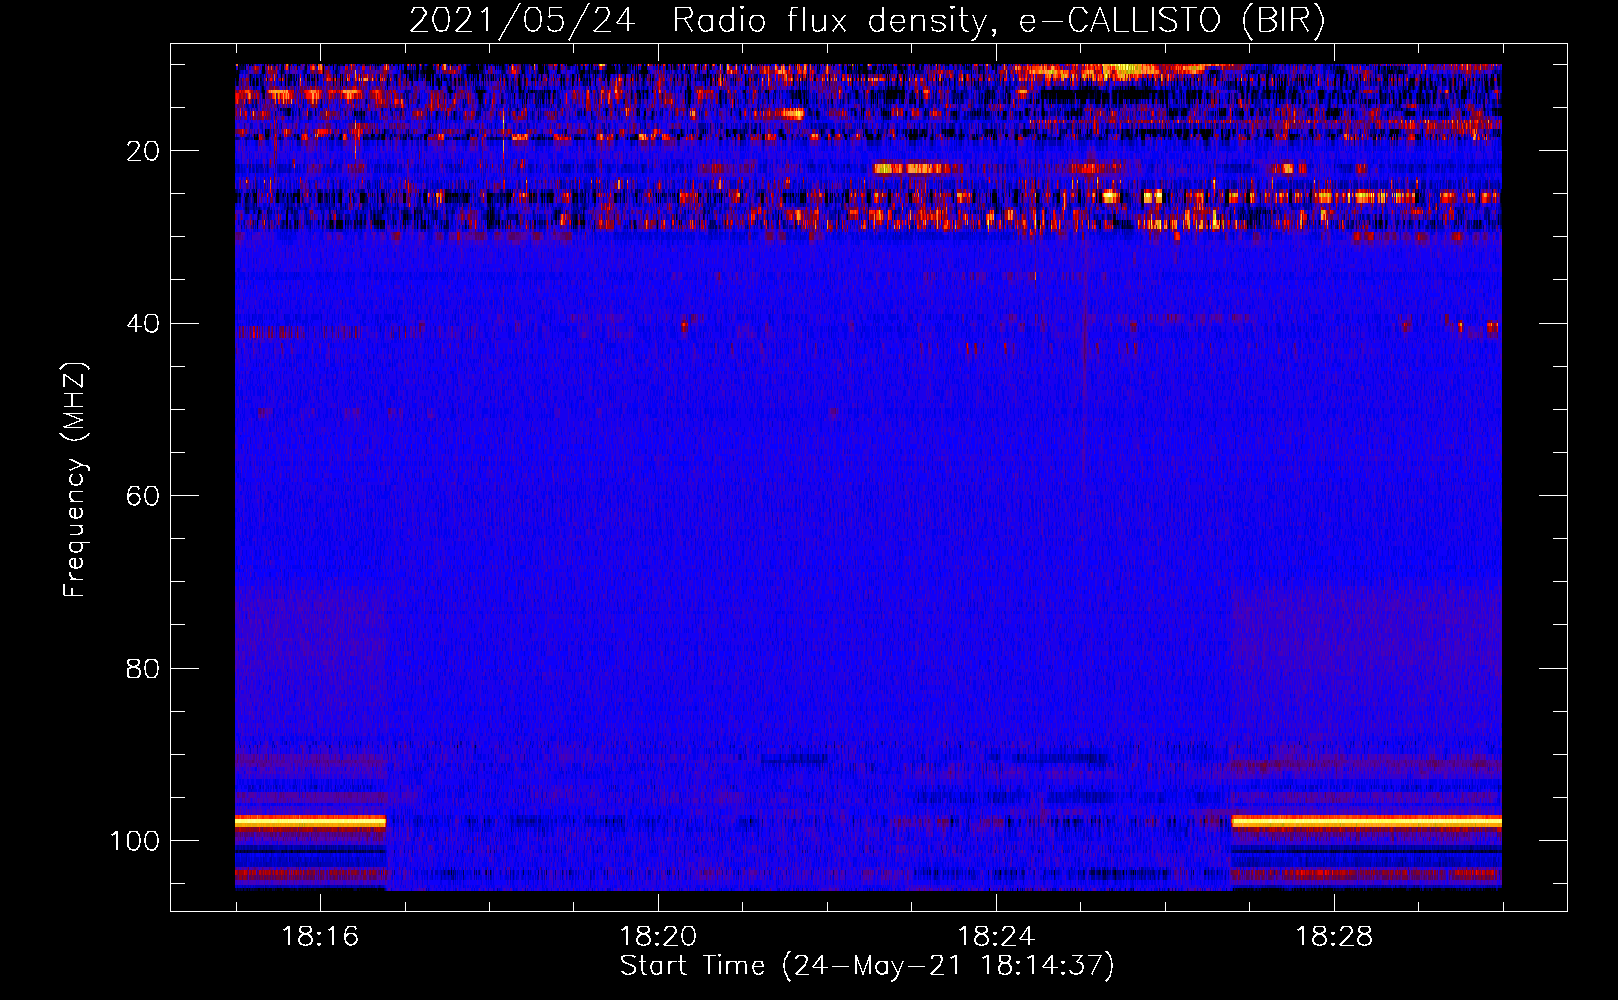This screenshot has width=1618, height=1000.
Task: Click the "40" frequency tick label
Action: tap(143, 324)
